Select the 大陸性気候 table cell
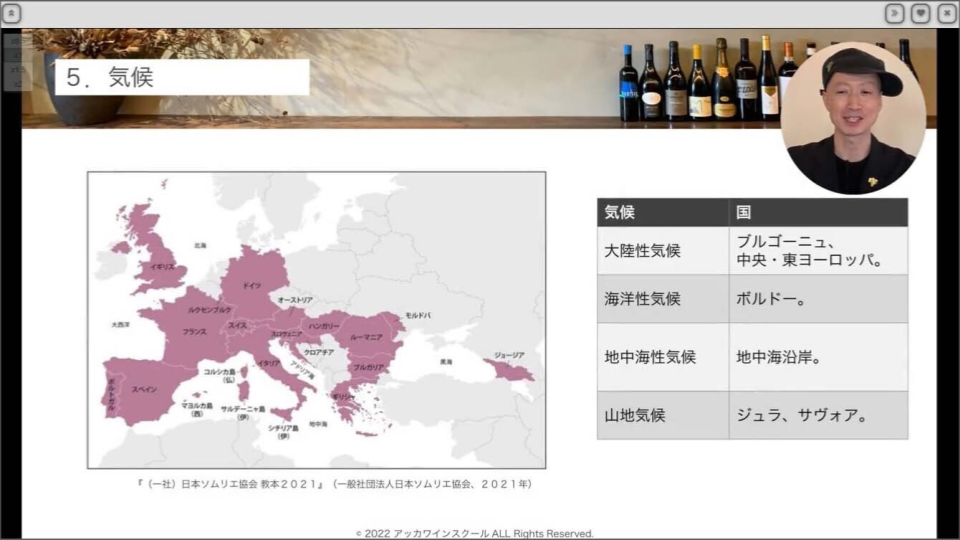Image resolution: width=960 pixels, height=540 pixels. click(x=662, y=251)
